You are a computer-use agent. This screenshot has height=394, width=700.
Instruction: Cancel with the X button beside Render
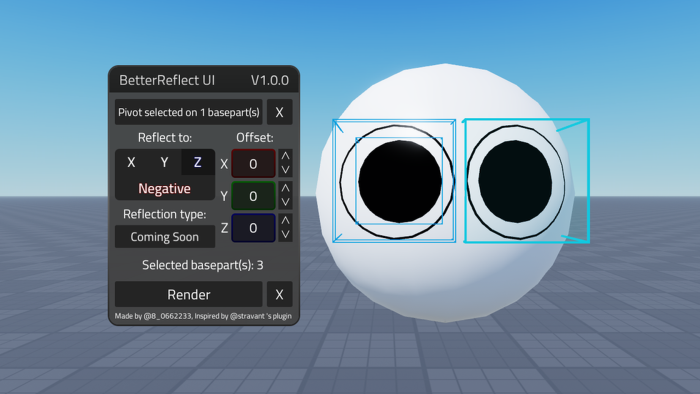point(279,294)
